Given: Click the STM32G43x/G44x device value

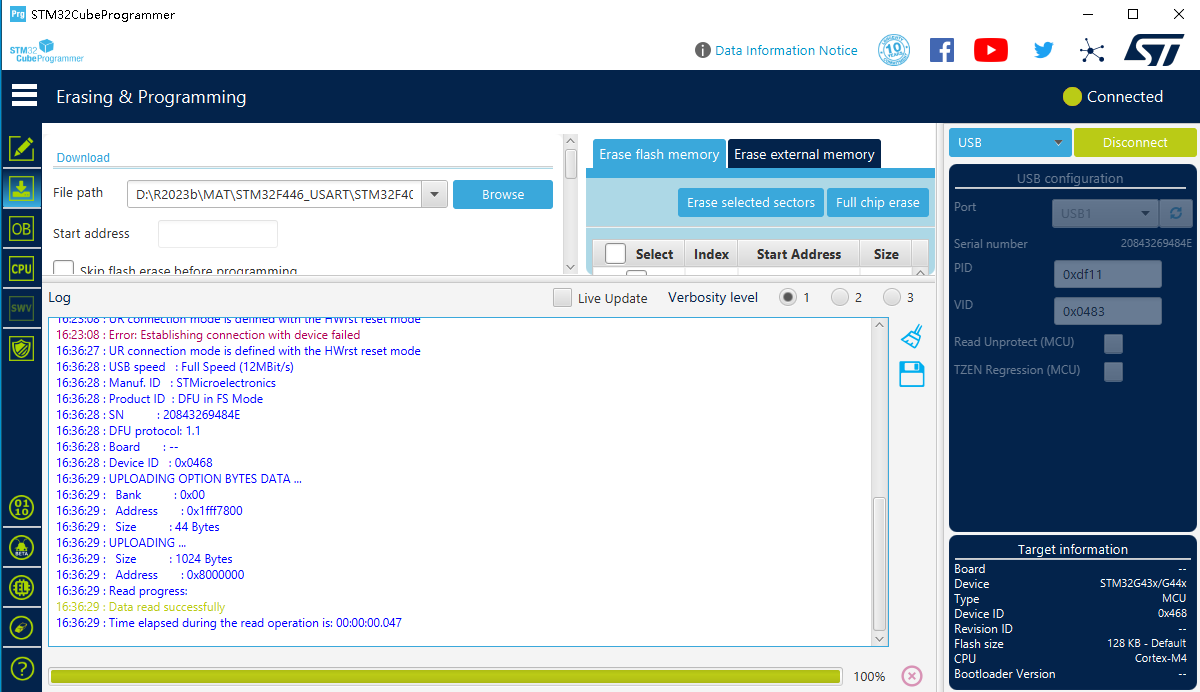Looking at the screenshot, I should click(x=1143, y=584).
